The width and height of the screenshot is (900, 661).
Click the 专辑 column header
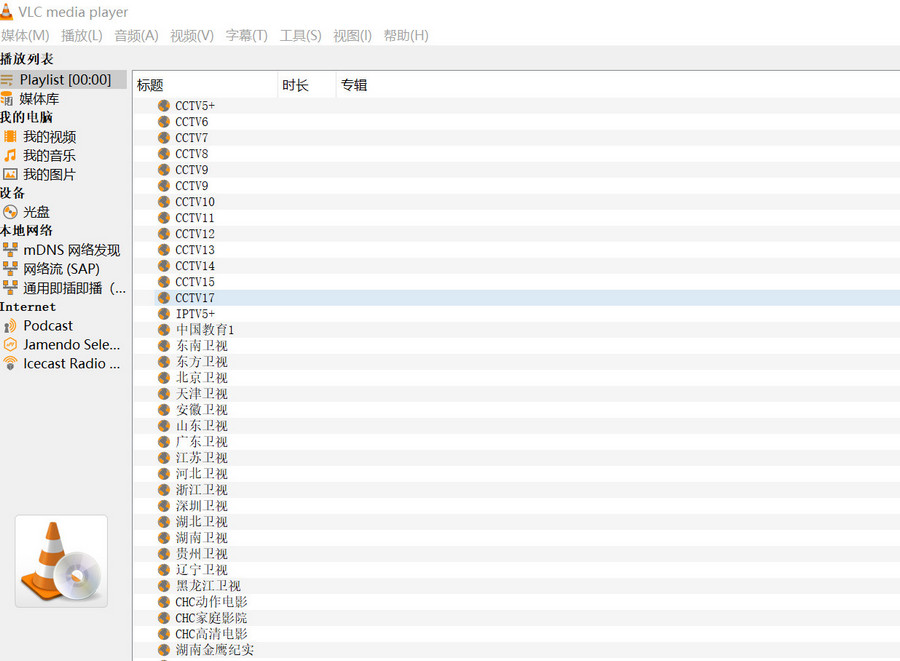(354, 85)
